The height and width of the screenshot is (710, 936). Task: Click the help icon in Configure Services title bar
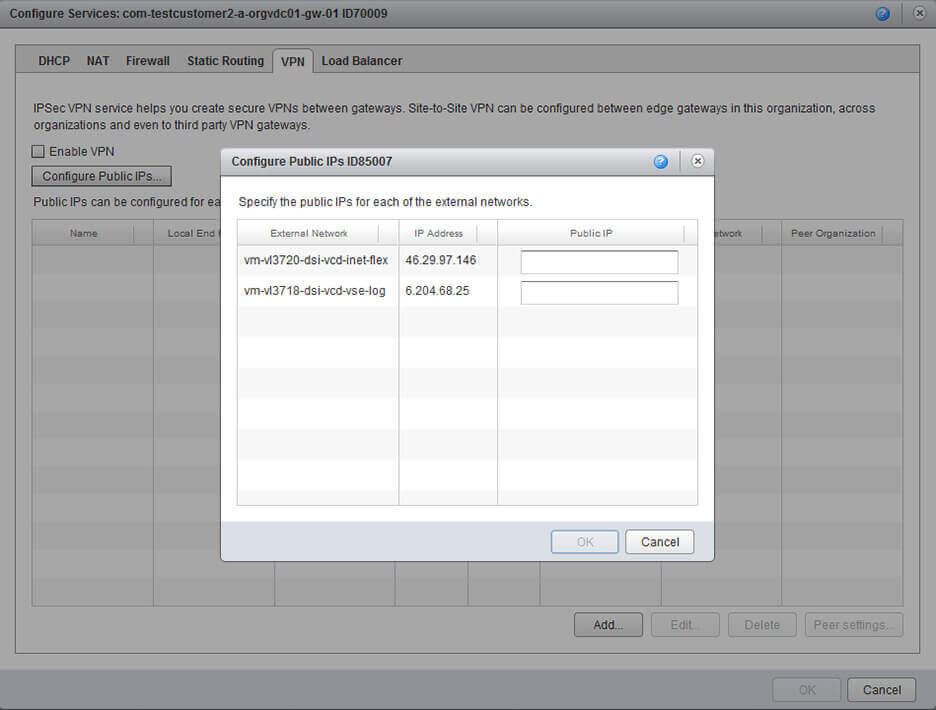[x=881, y=13]
